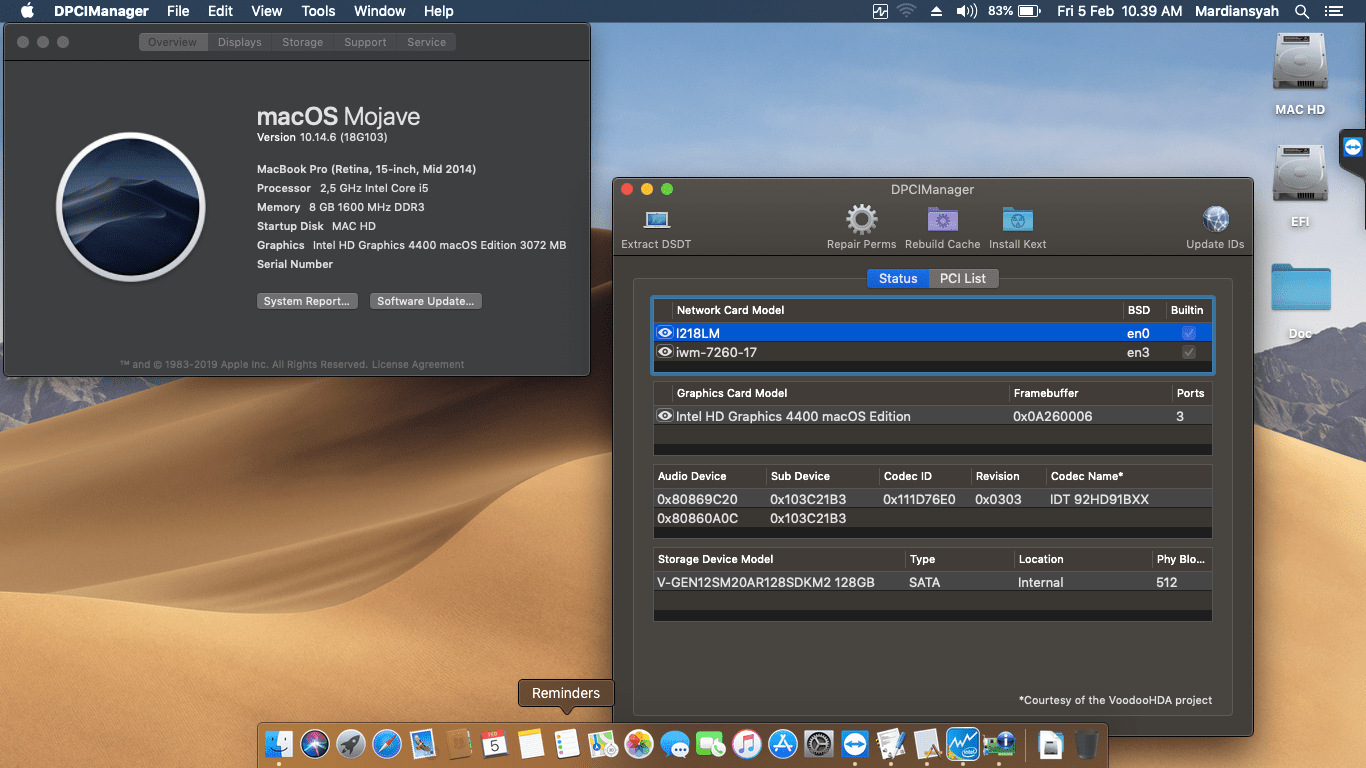Screen dimensions: 1366x768
Task: Open the Install Kext tool
Action: point(1017,219)
